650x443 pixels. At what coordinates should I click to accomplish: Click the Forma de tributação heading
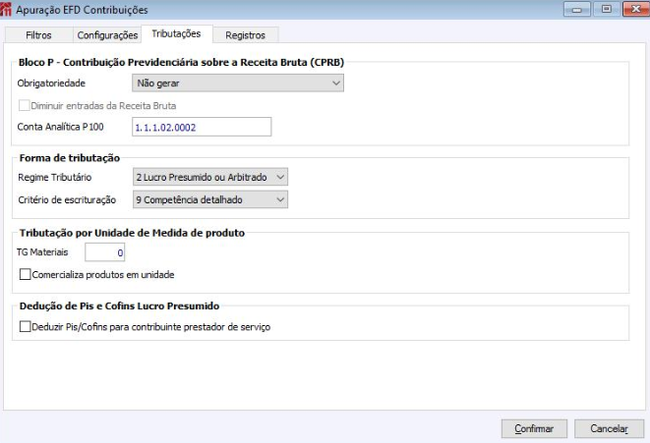point(70,158)
